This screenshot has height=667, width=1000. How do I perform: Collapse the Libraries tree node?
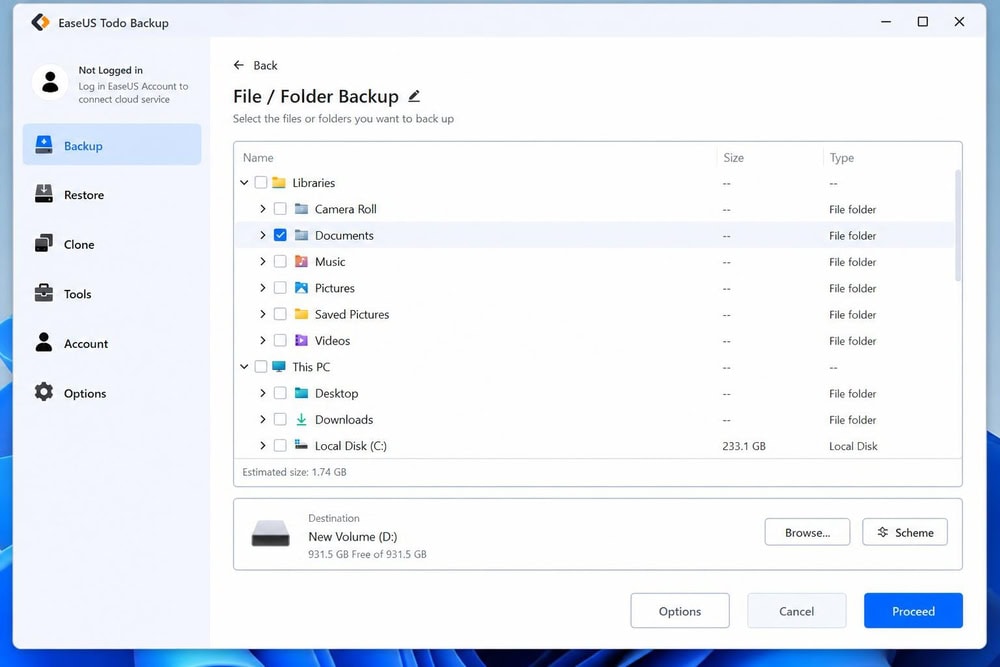click(x=244, y=183)
